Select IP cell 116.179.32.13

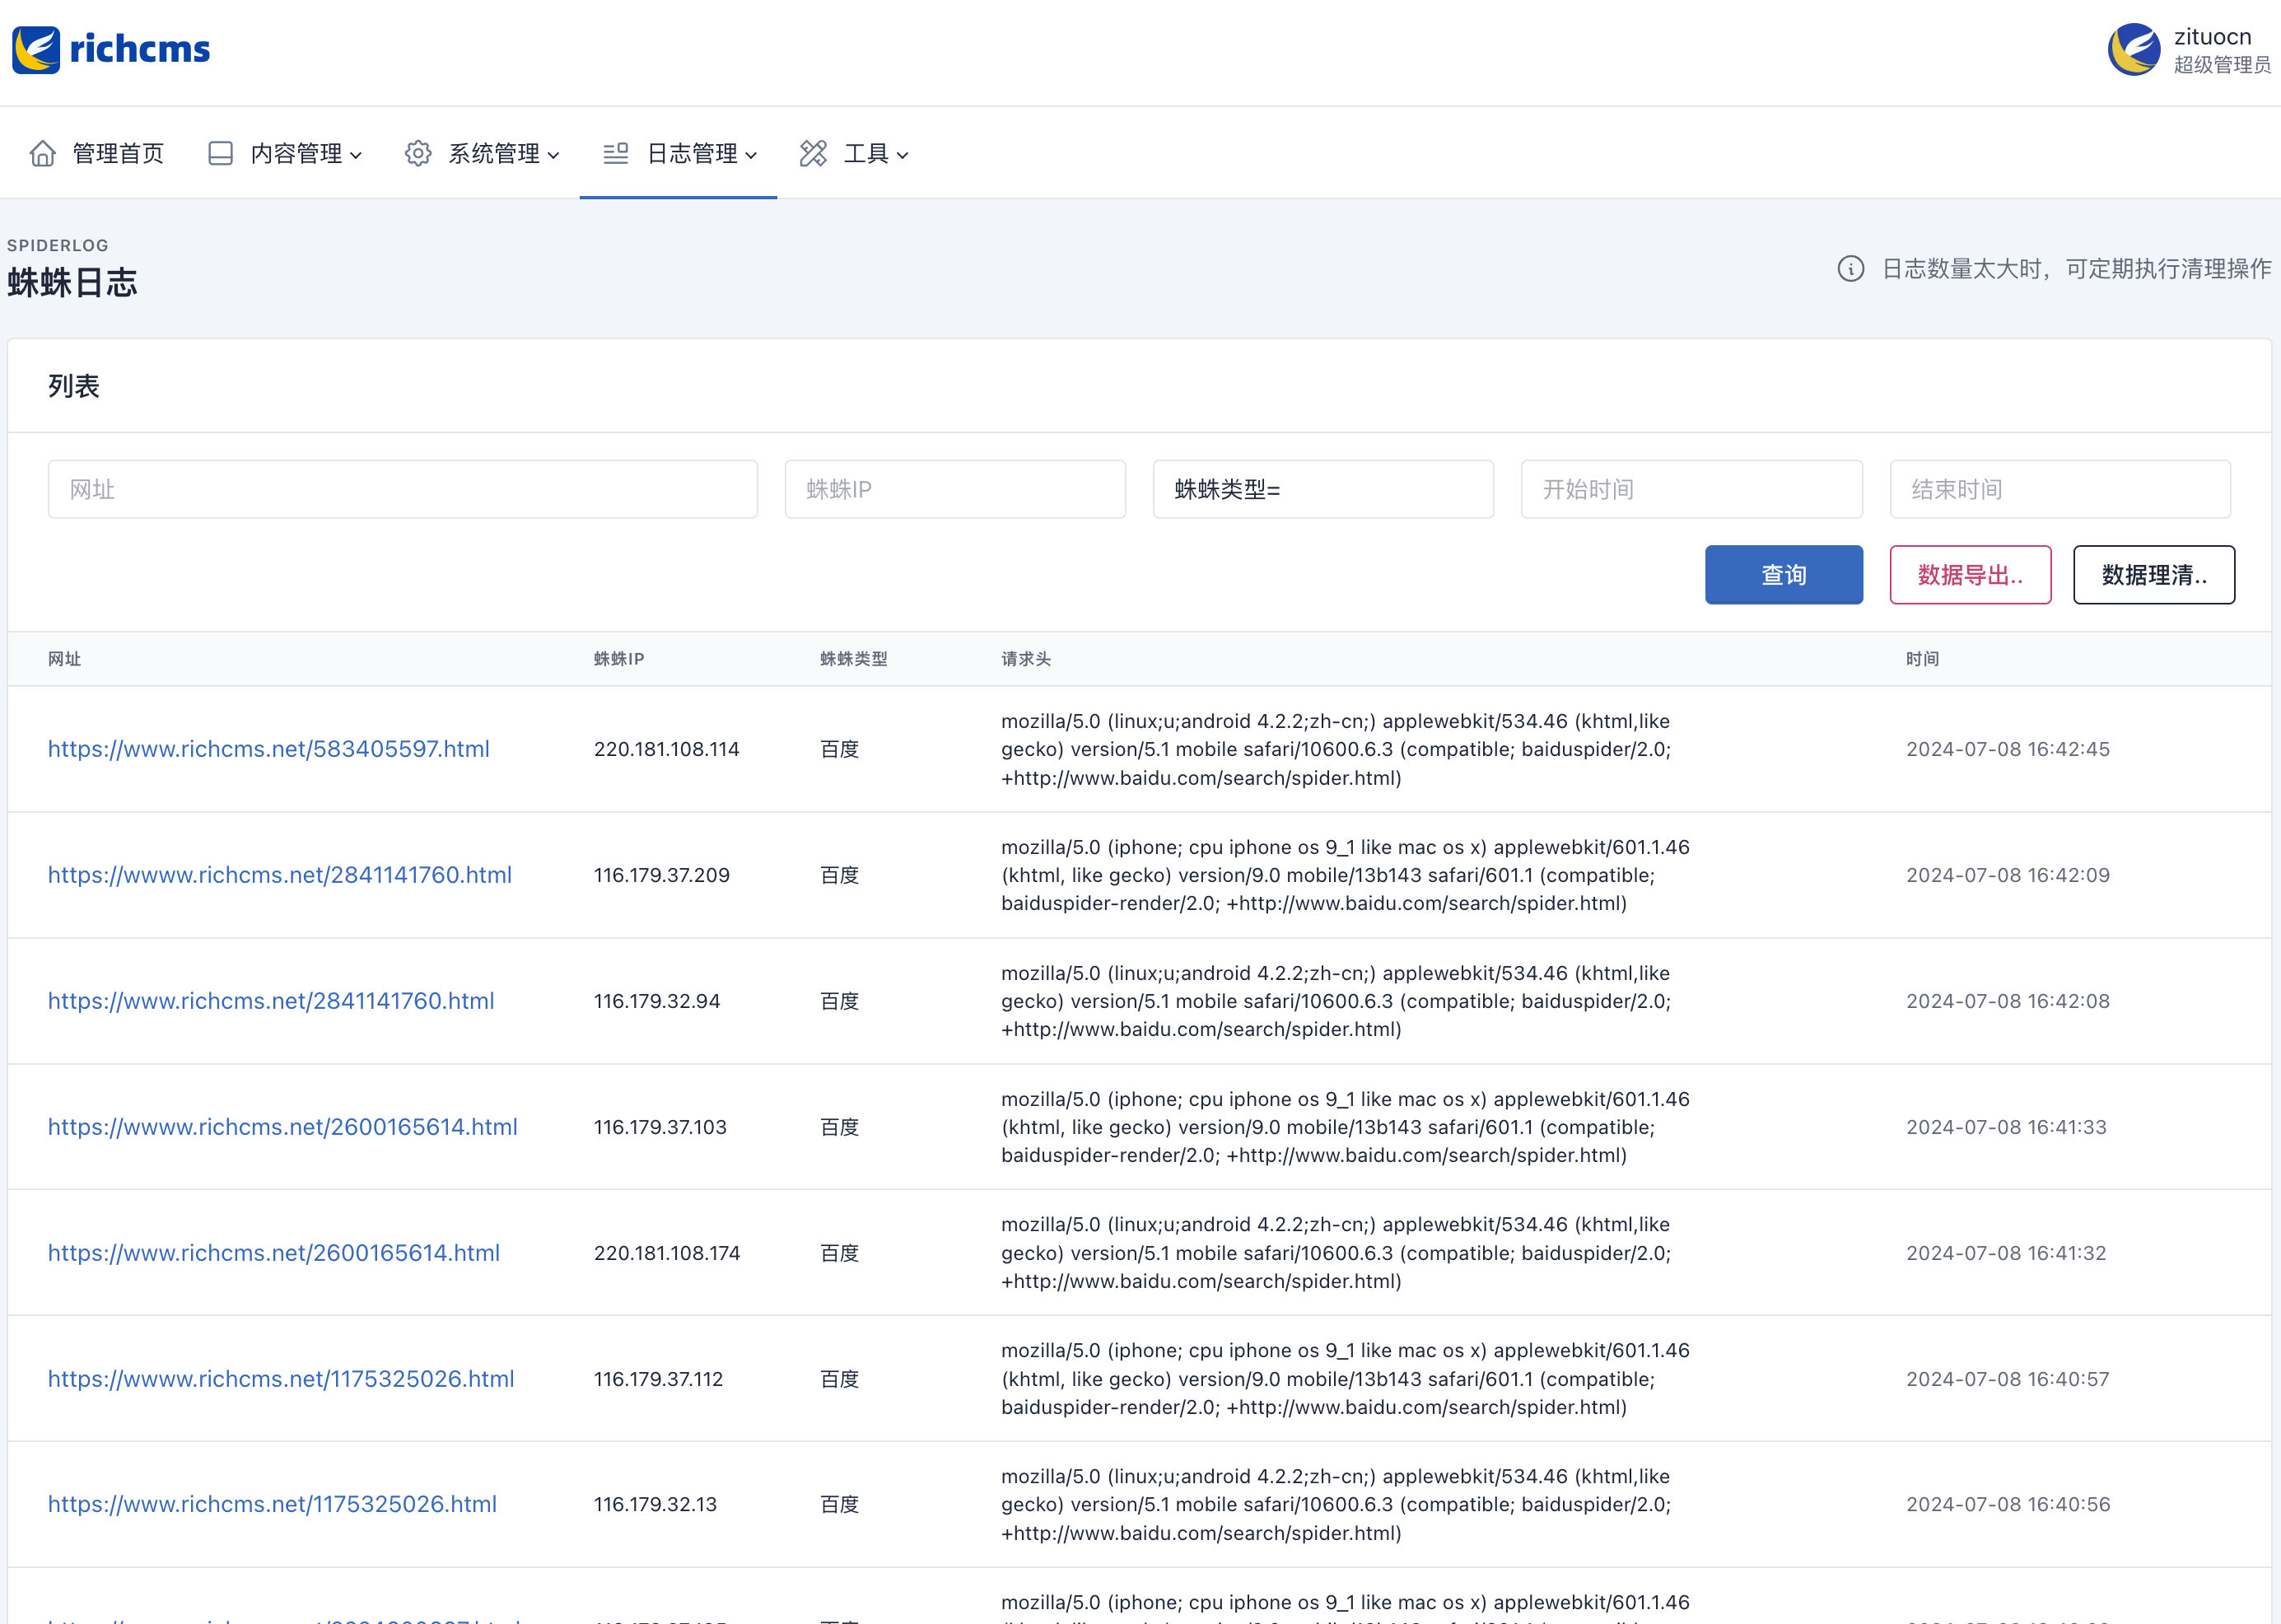tap(655, 1504)
